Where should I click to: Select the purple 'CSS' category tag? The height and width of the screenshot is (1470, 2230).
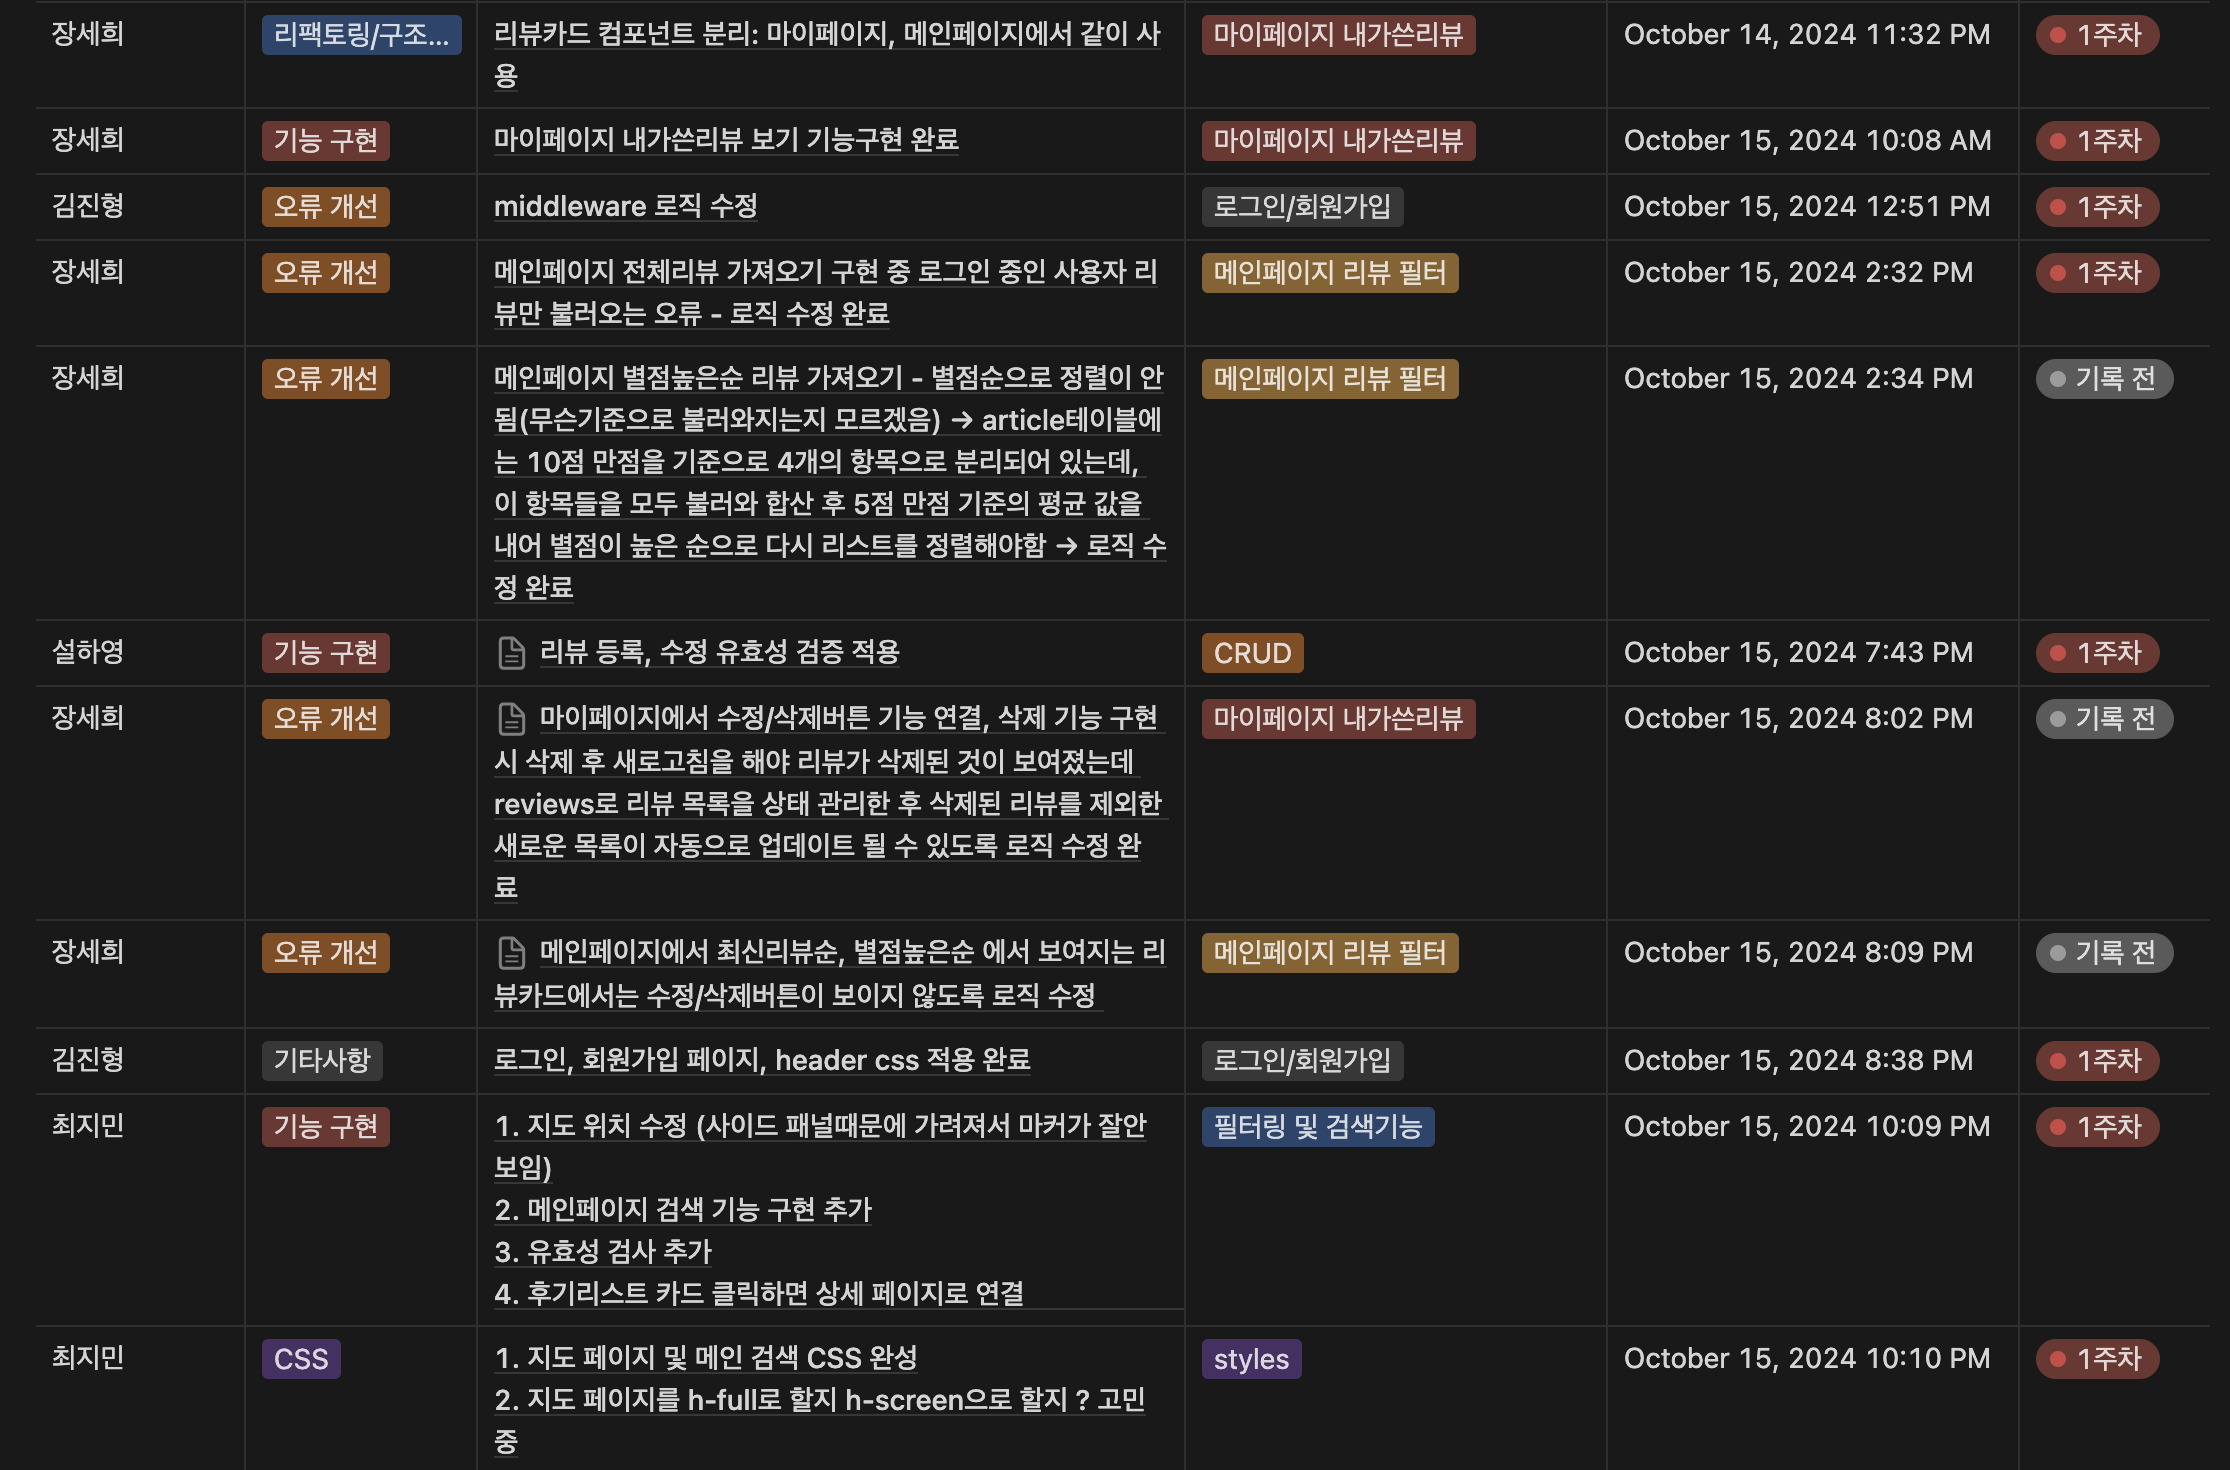coord(301,1359)
